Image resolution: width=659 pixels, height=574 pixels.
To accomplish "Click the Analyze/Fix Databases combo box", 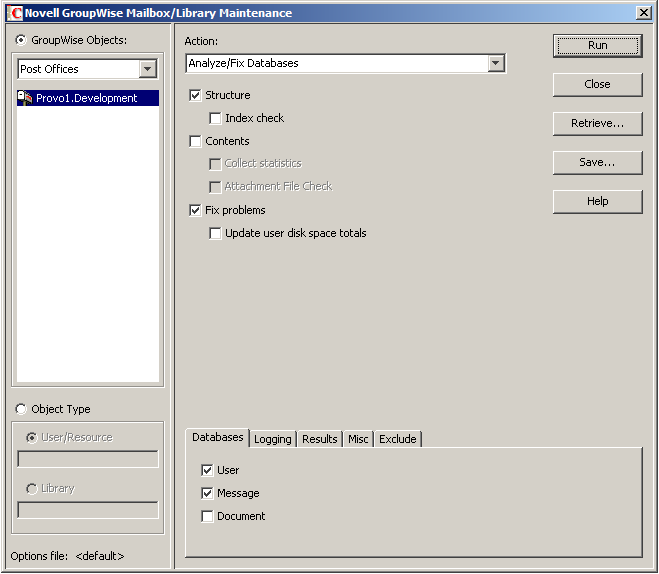I will (x=345, y=63).
